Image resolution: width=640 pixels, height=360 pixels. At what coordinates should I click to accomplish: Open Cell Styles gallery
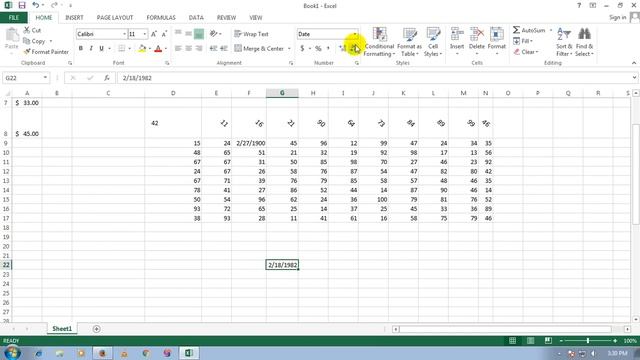433,42
